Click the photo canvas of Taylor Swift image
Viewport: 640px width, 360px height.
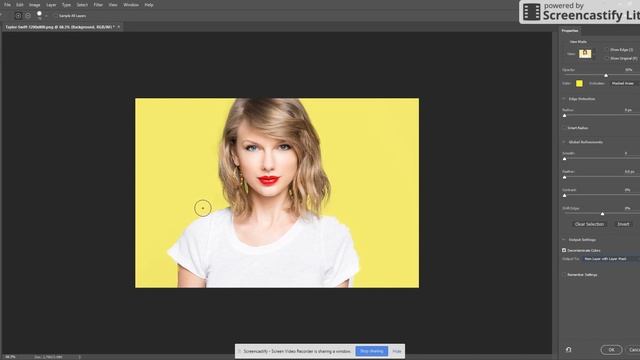(277, 193)
